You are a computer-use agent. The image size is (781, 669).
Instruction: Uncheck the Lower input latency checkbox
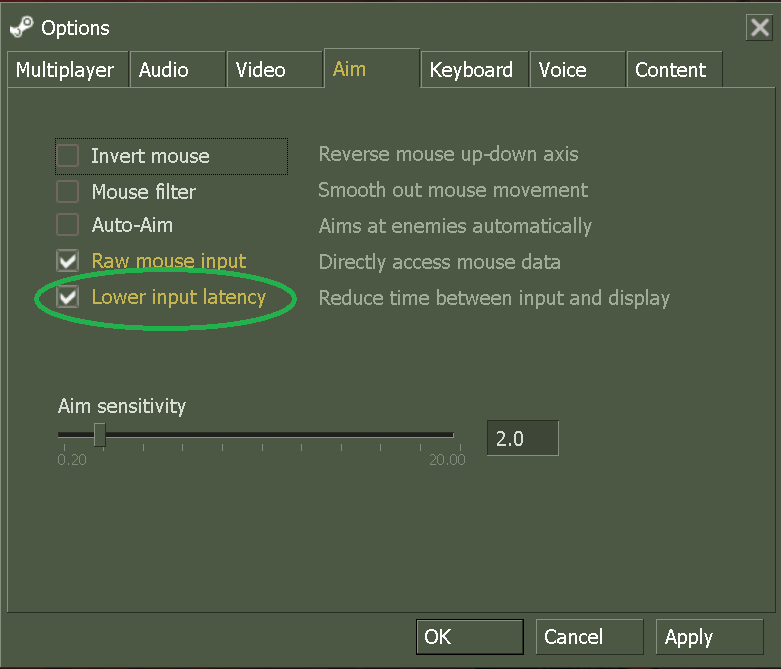pos(68,297)
